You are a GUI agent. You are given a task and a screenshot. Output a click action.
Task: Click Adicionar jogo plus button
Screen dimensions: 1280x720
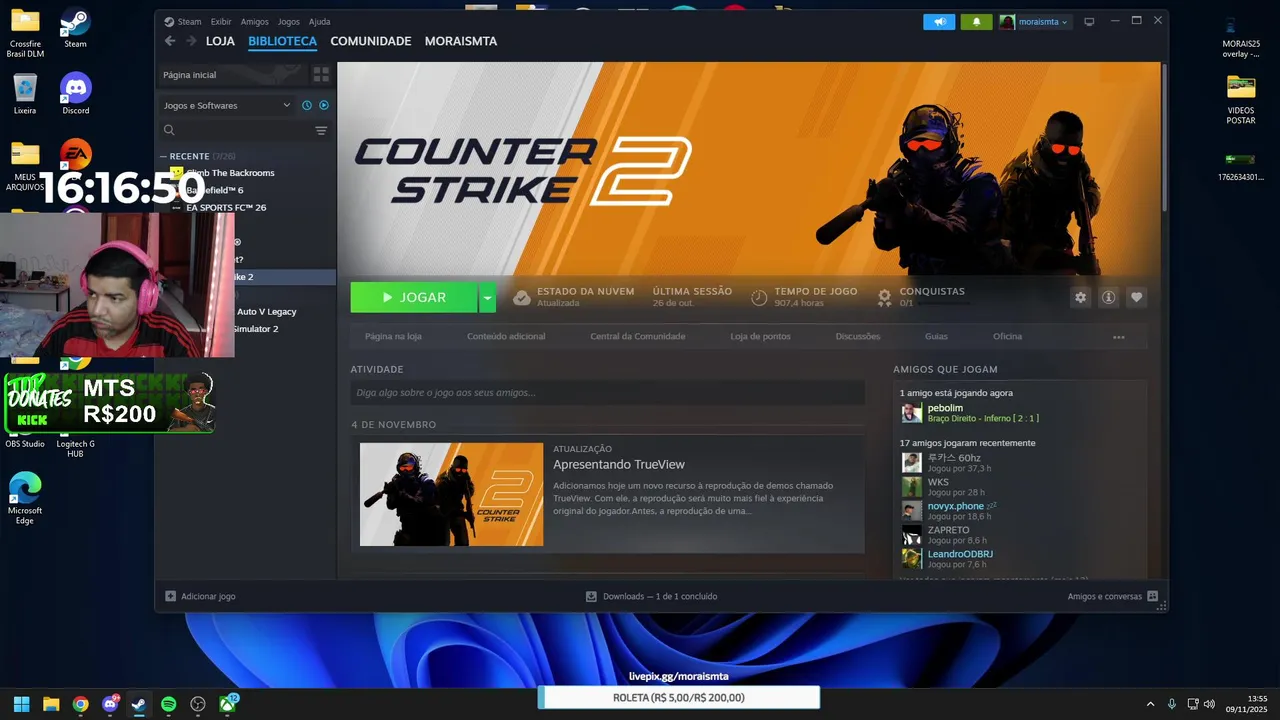coord(171,596)
